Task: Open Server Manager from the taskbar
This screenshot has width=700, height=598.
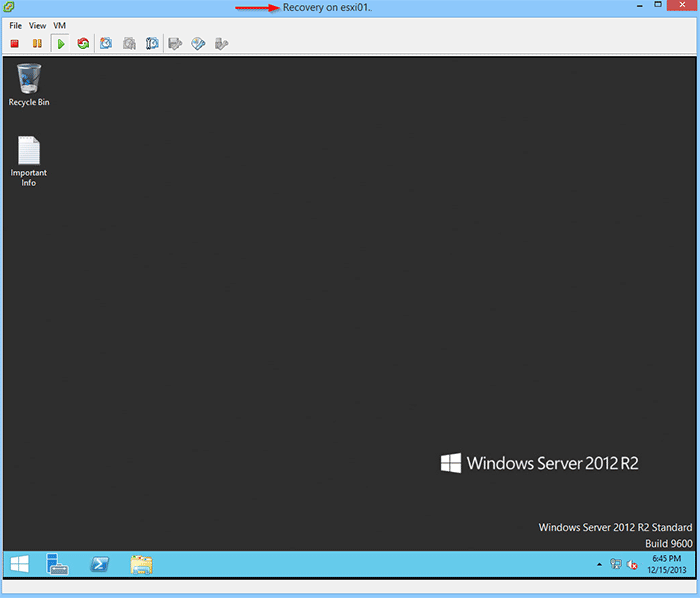Action: pyautogui.click(x=57, y=564)
